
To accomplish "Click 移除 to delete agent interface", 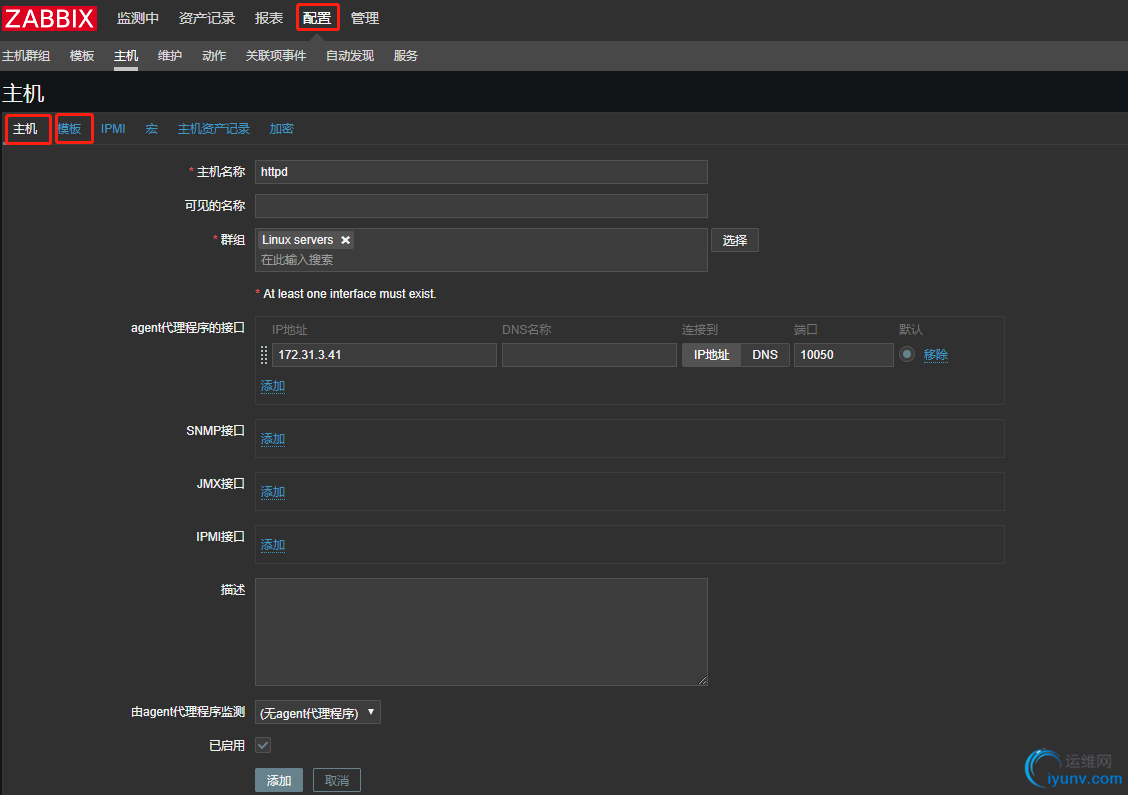I will 936,355.
